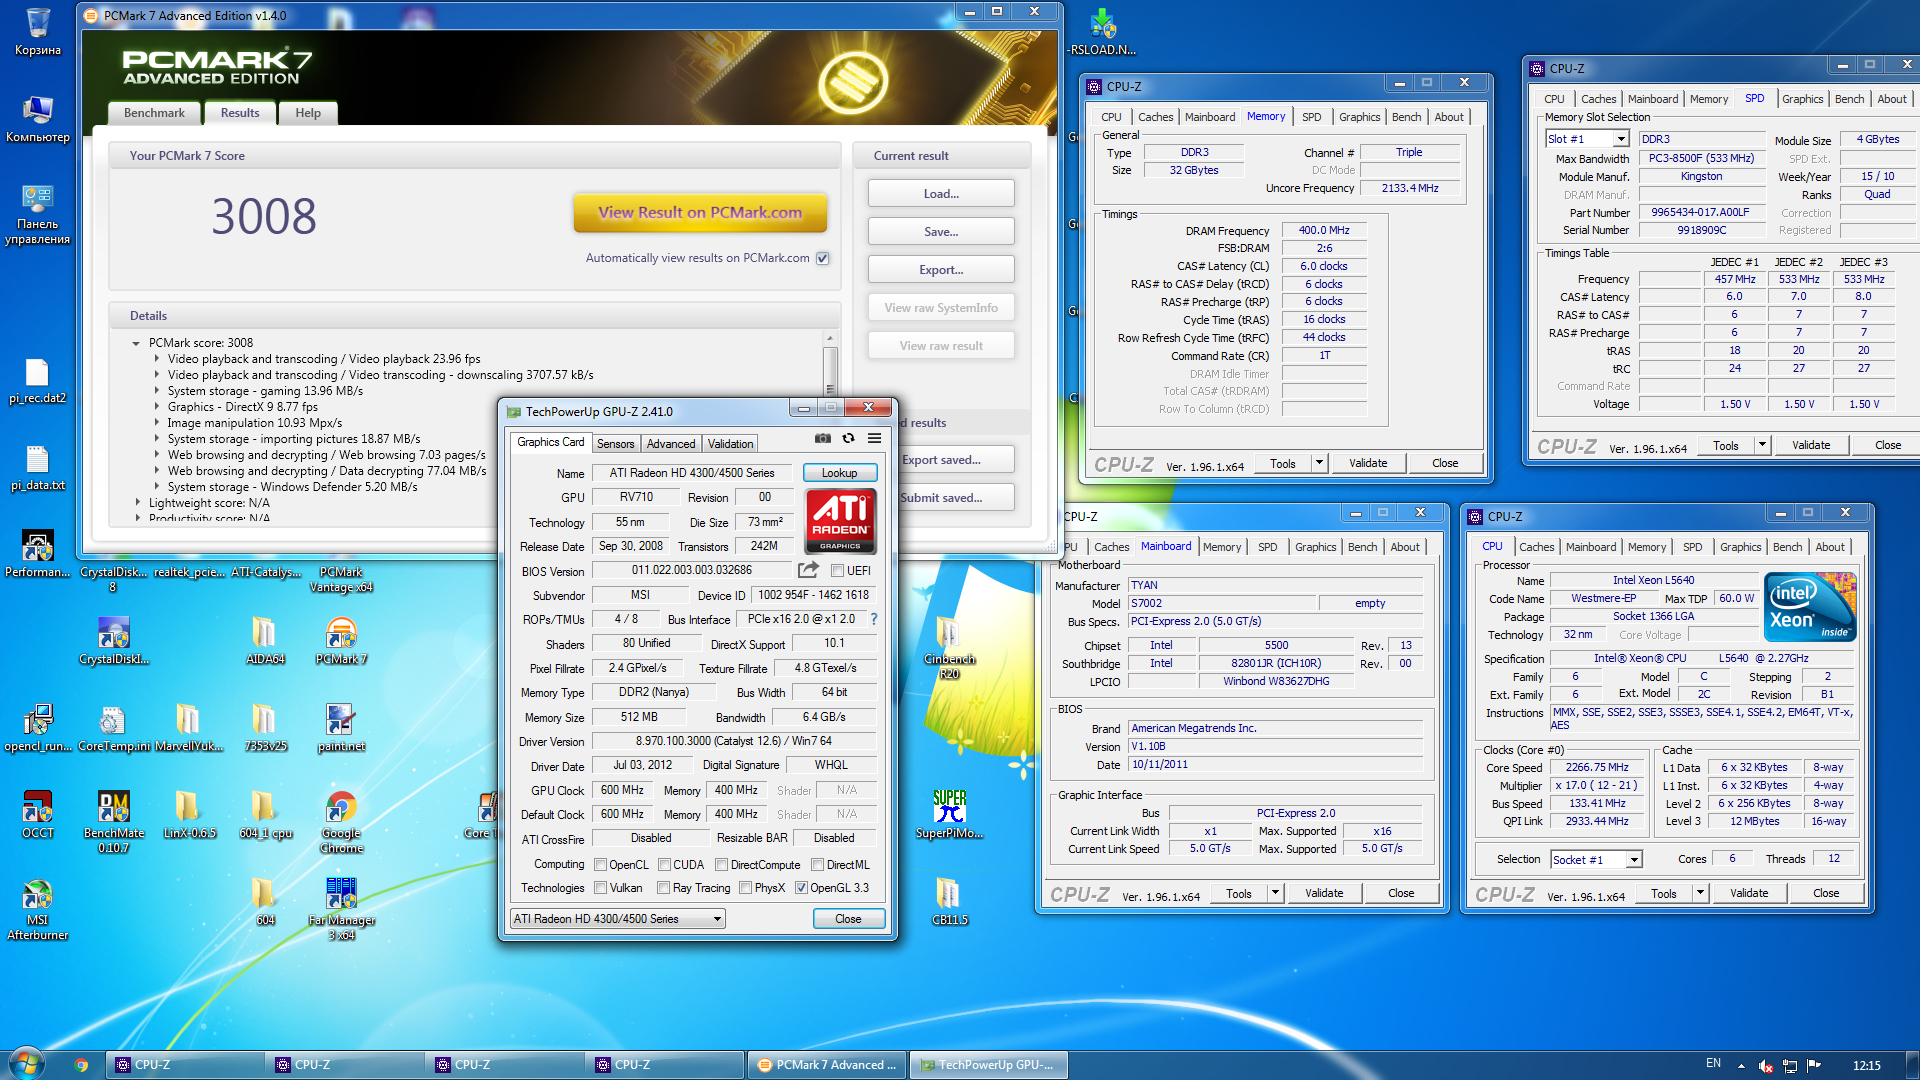Image resolution: width=1920 pixels, height=1080 pixels.
Task: Open the Windows Start menu
Action: [x=27, y=1064]
